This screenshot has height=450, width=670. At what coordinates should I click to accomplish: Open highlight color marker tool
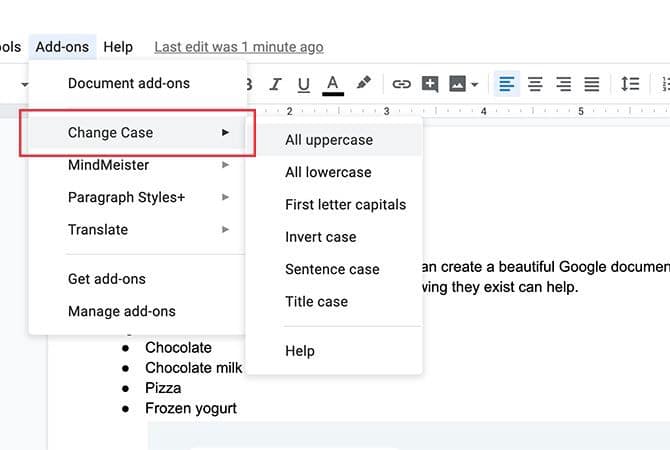coord(363,83)
